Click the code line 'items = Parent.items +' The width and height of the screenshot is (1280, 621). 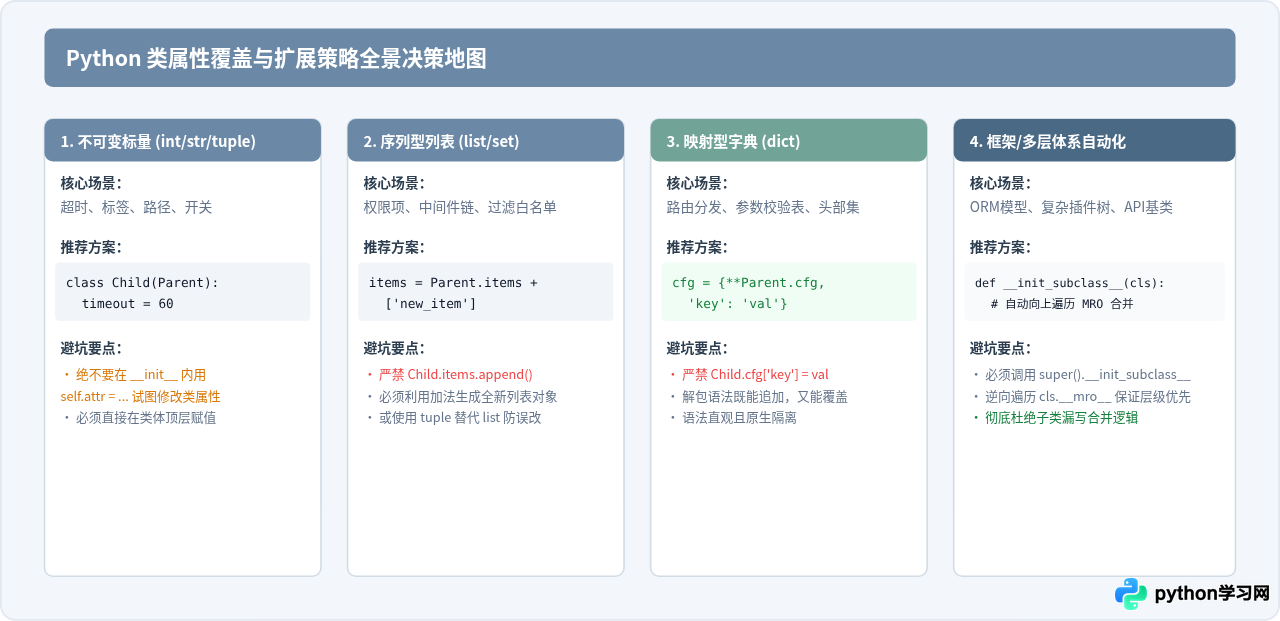point(453,282)
